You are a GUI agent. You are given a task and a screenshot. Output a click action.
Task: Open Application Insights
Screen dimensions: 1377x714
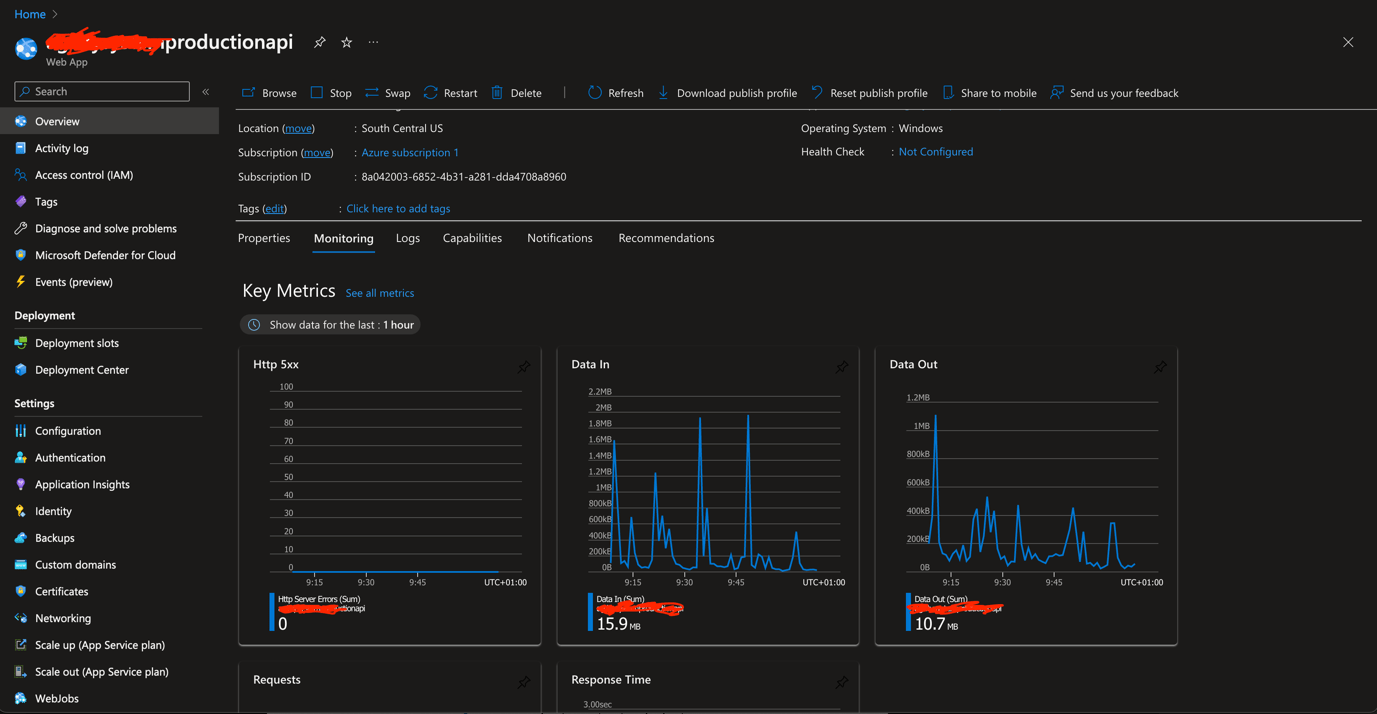coord(82,485)
